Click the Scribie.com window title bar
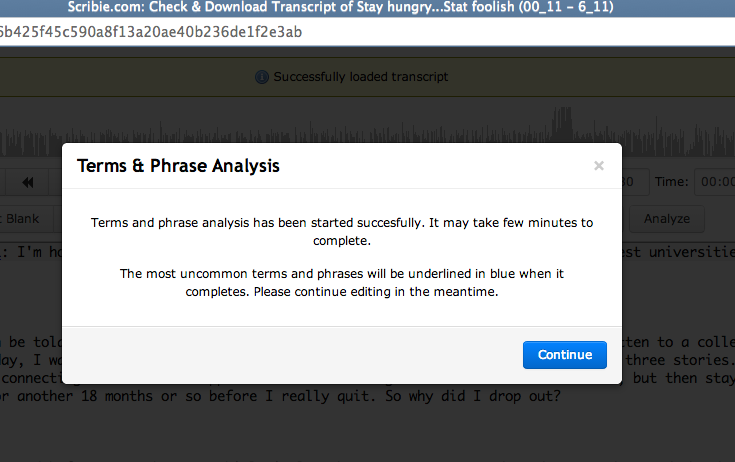735x462 pixels. coord(368,8)
